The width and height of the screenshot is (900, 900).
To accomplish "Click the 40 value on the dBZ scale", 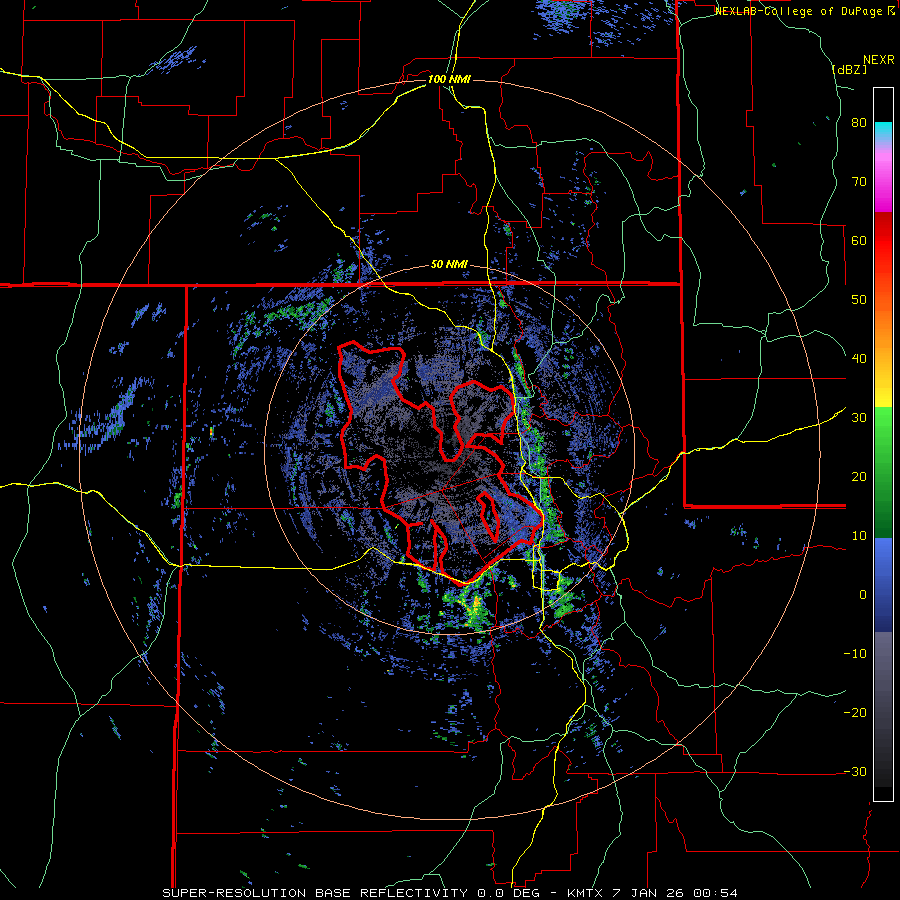I will [859, 359].
